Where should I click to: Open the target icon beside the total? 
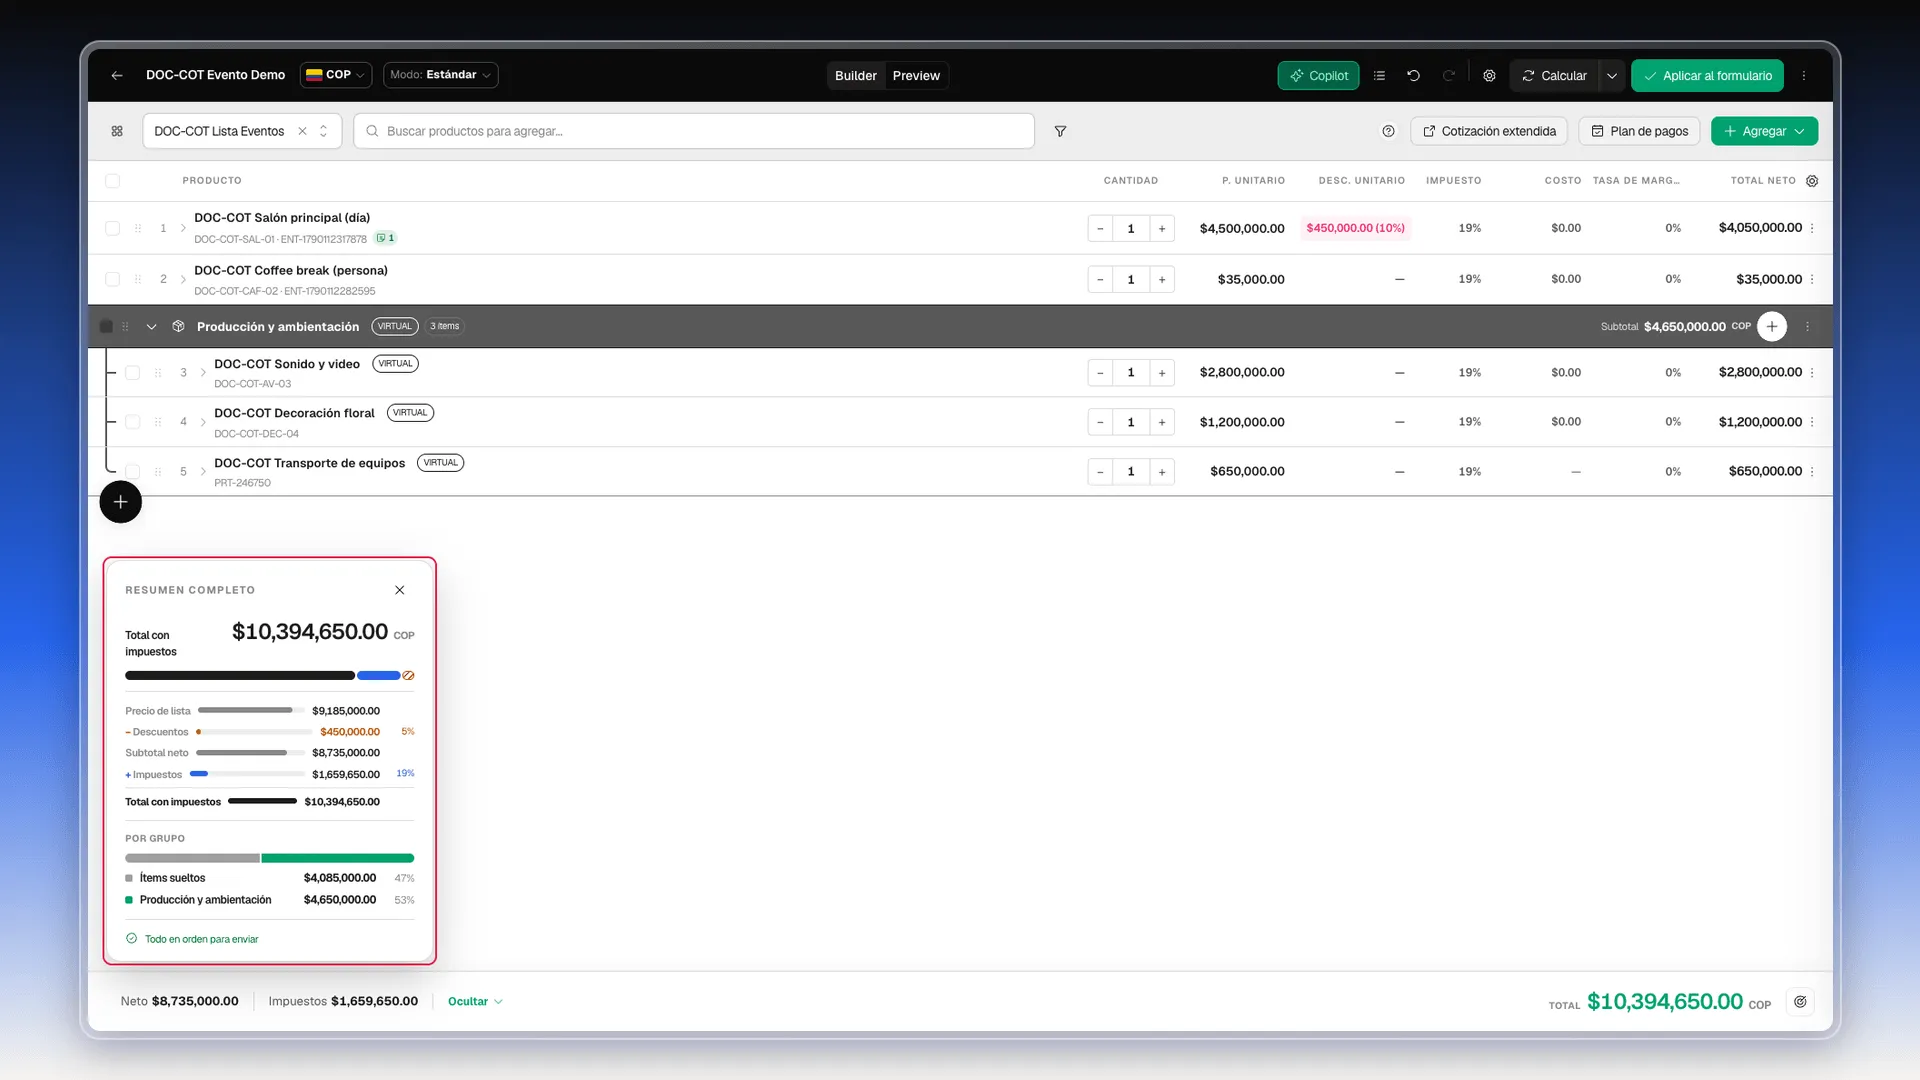tap(1800, 1001)
